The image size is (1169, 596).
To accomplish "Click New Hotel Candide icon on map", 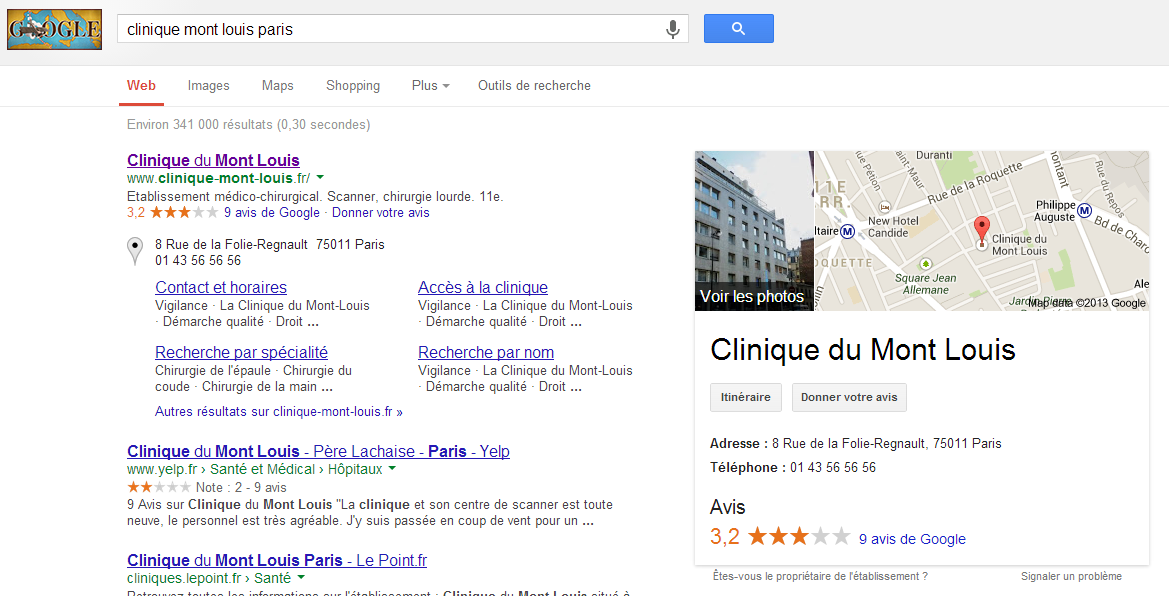I will (885, 207).
